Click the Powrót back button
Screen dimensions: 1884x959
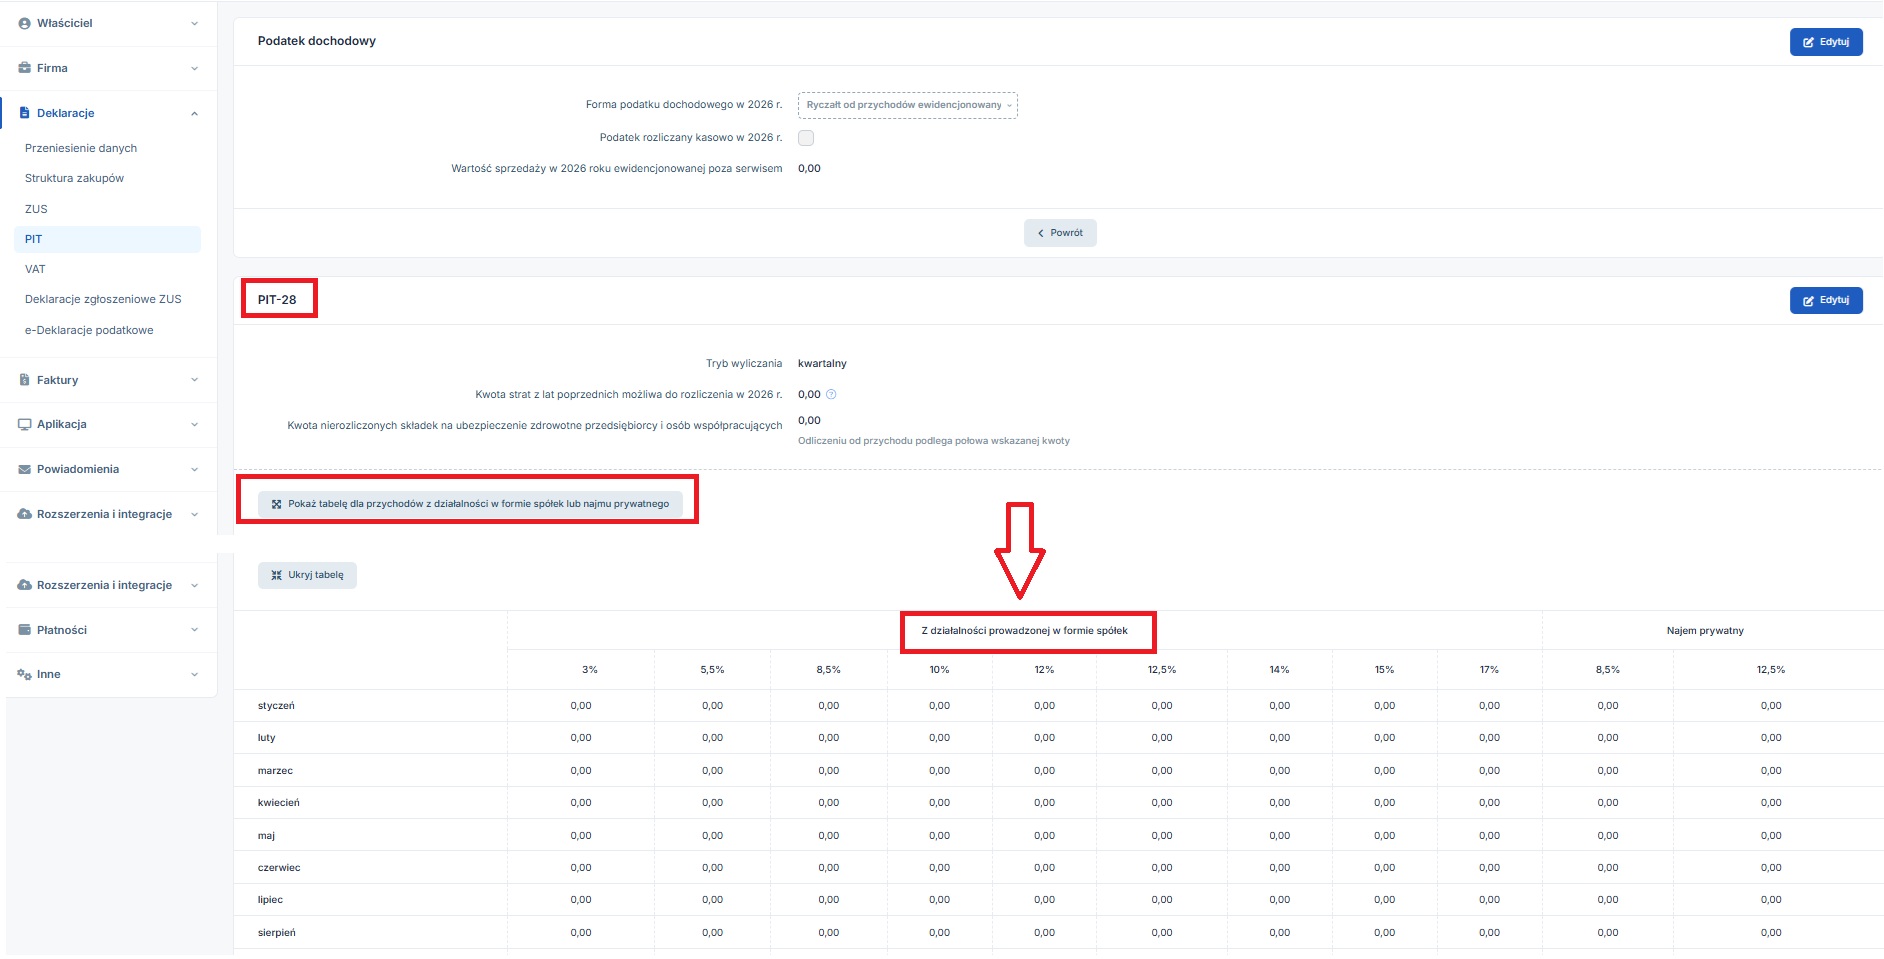click(1060, 233)
